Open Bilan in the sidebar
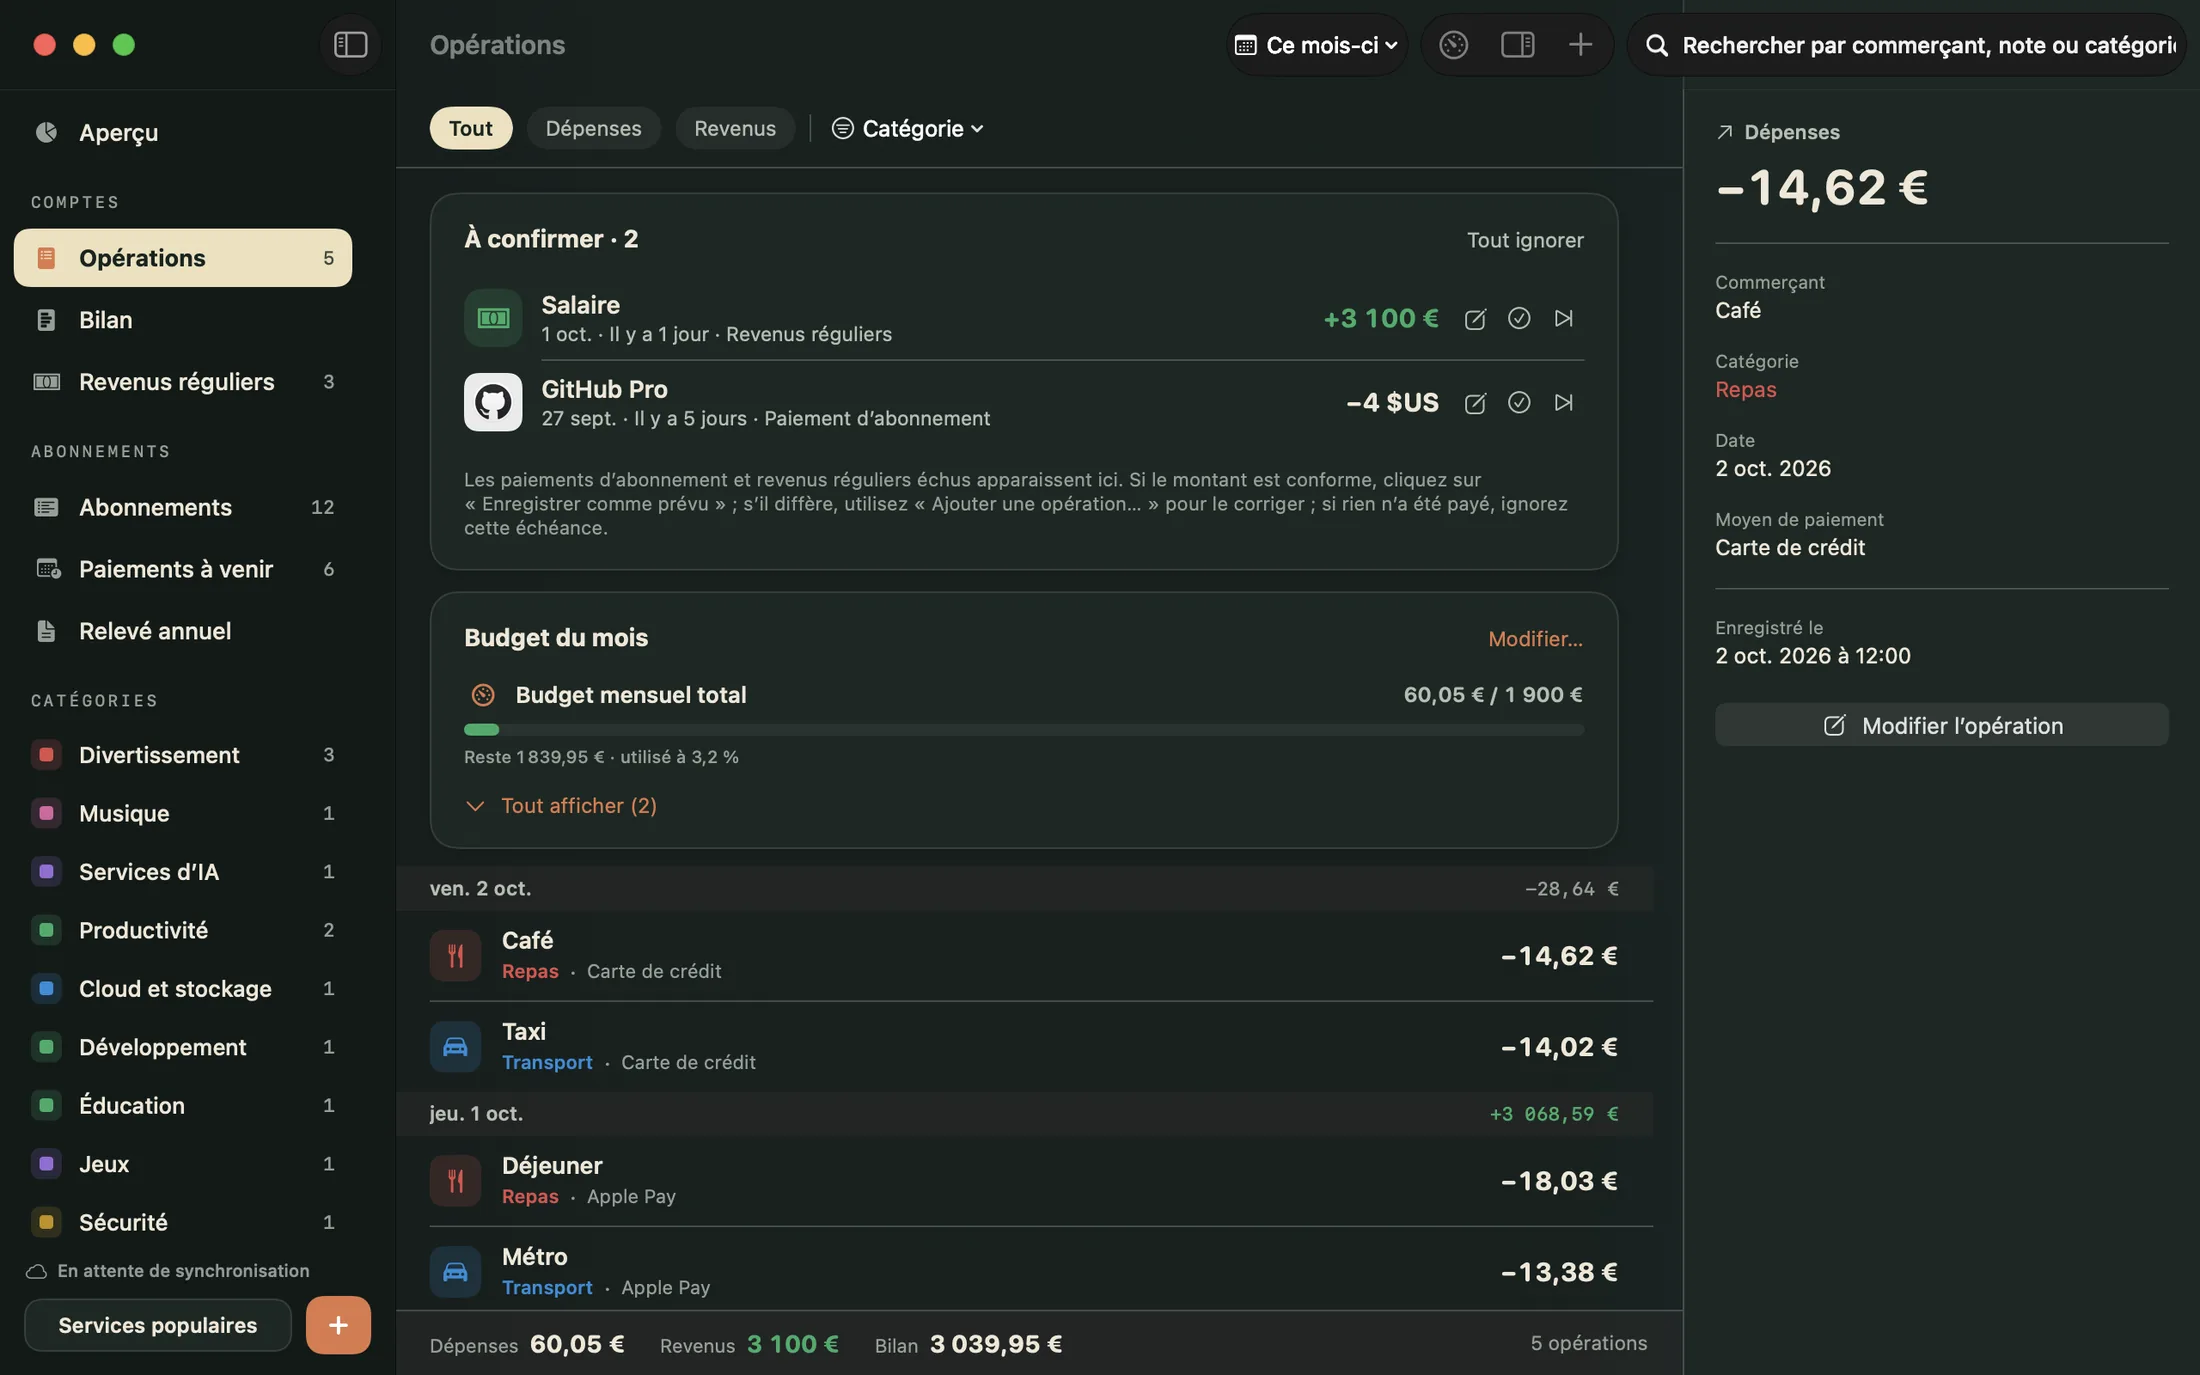 coord(183,320)
